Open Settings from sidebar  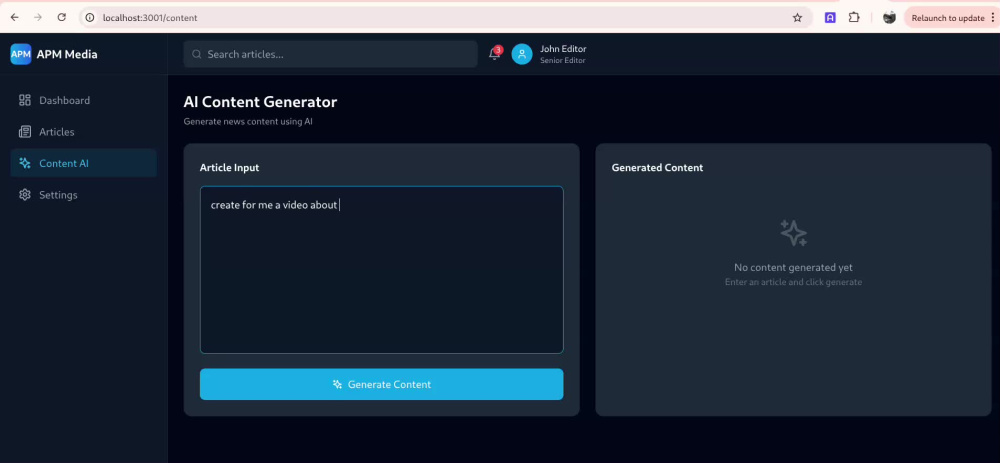pos(84,195)
